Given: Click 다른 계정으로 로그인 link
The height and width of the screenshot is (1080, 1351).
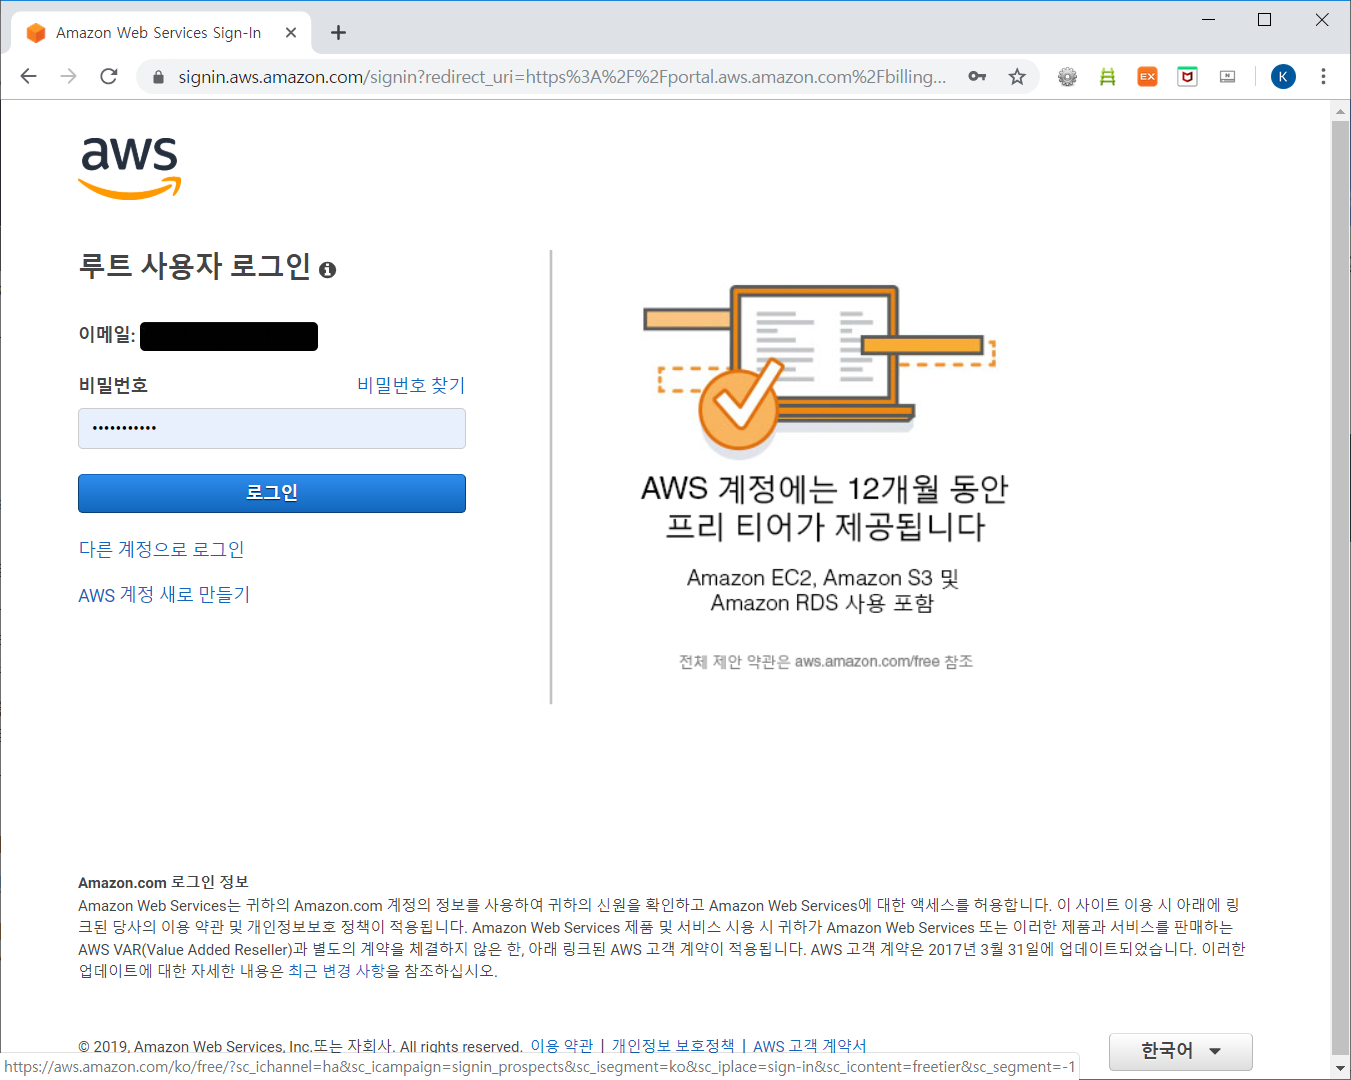Looking at the screenshot, I should tap(161, 549).
